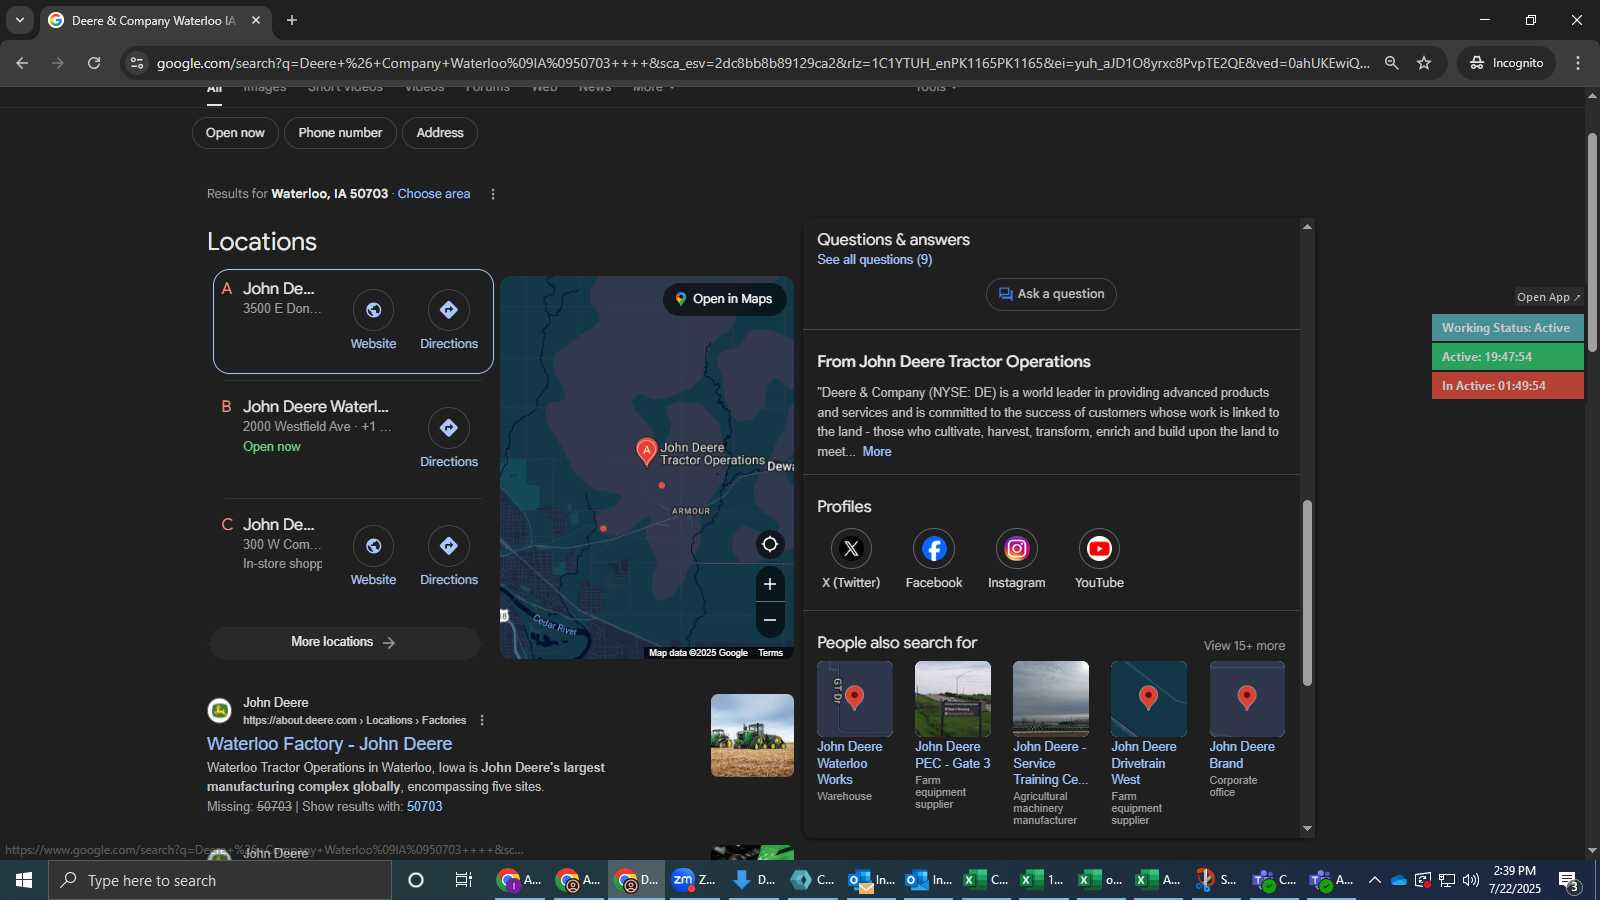Click View 15+ more link

point(1244,646)
